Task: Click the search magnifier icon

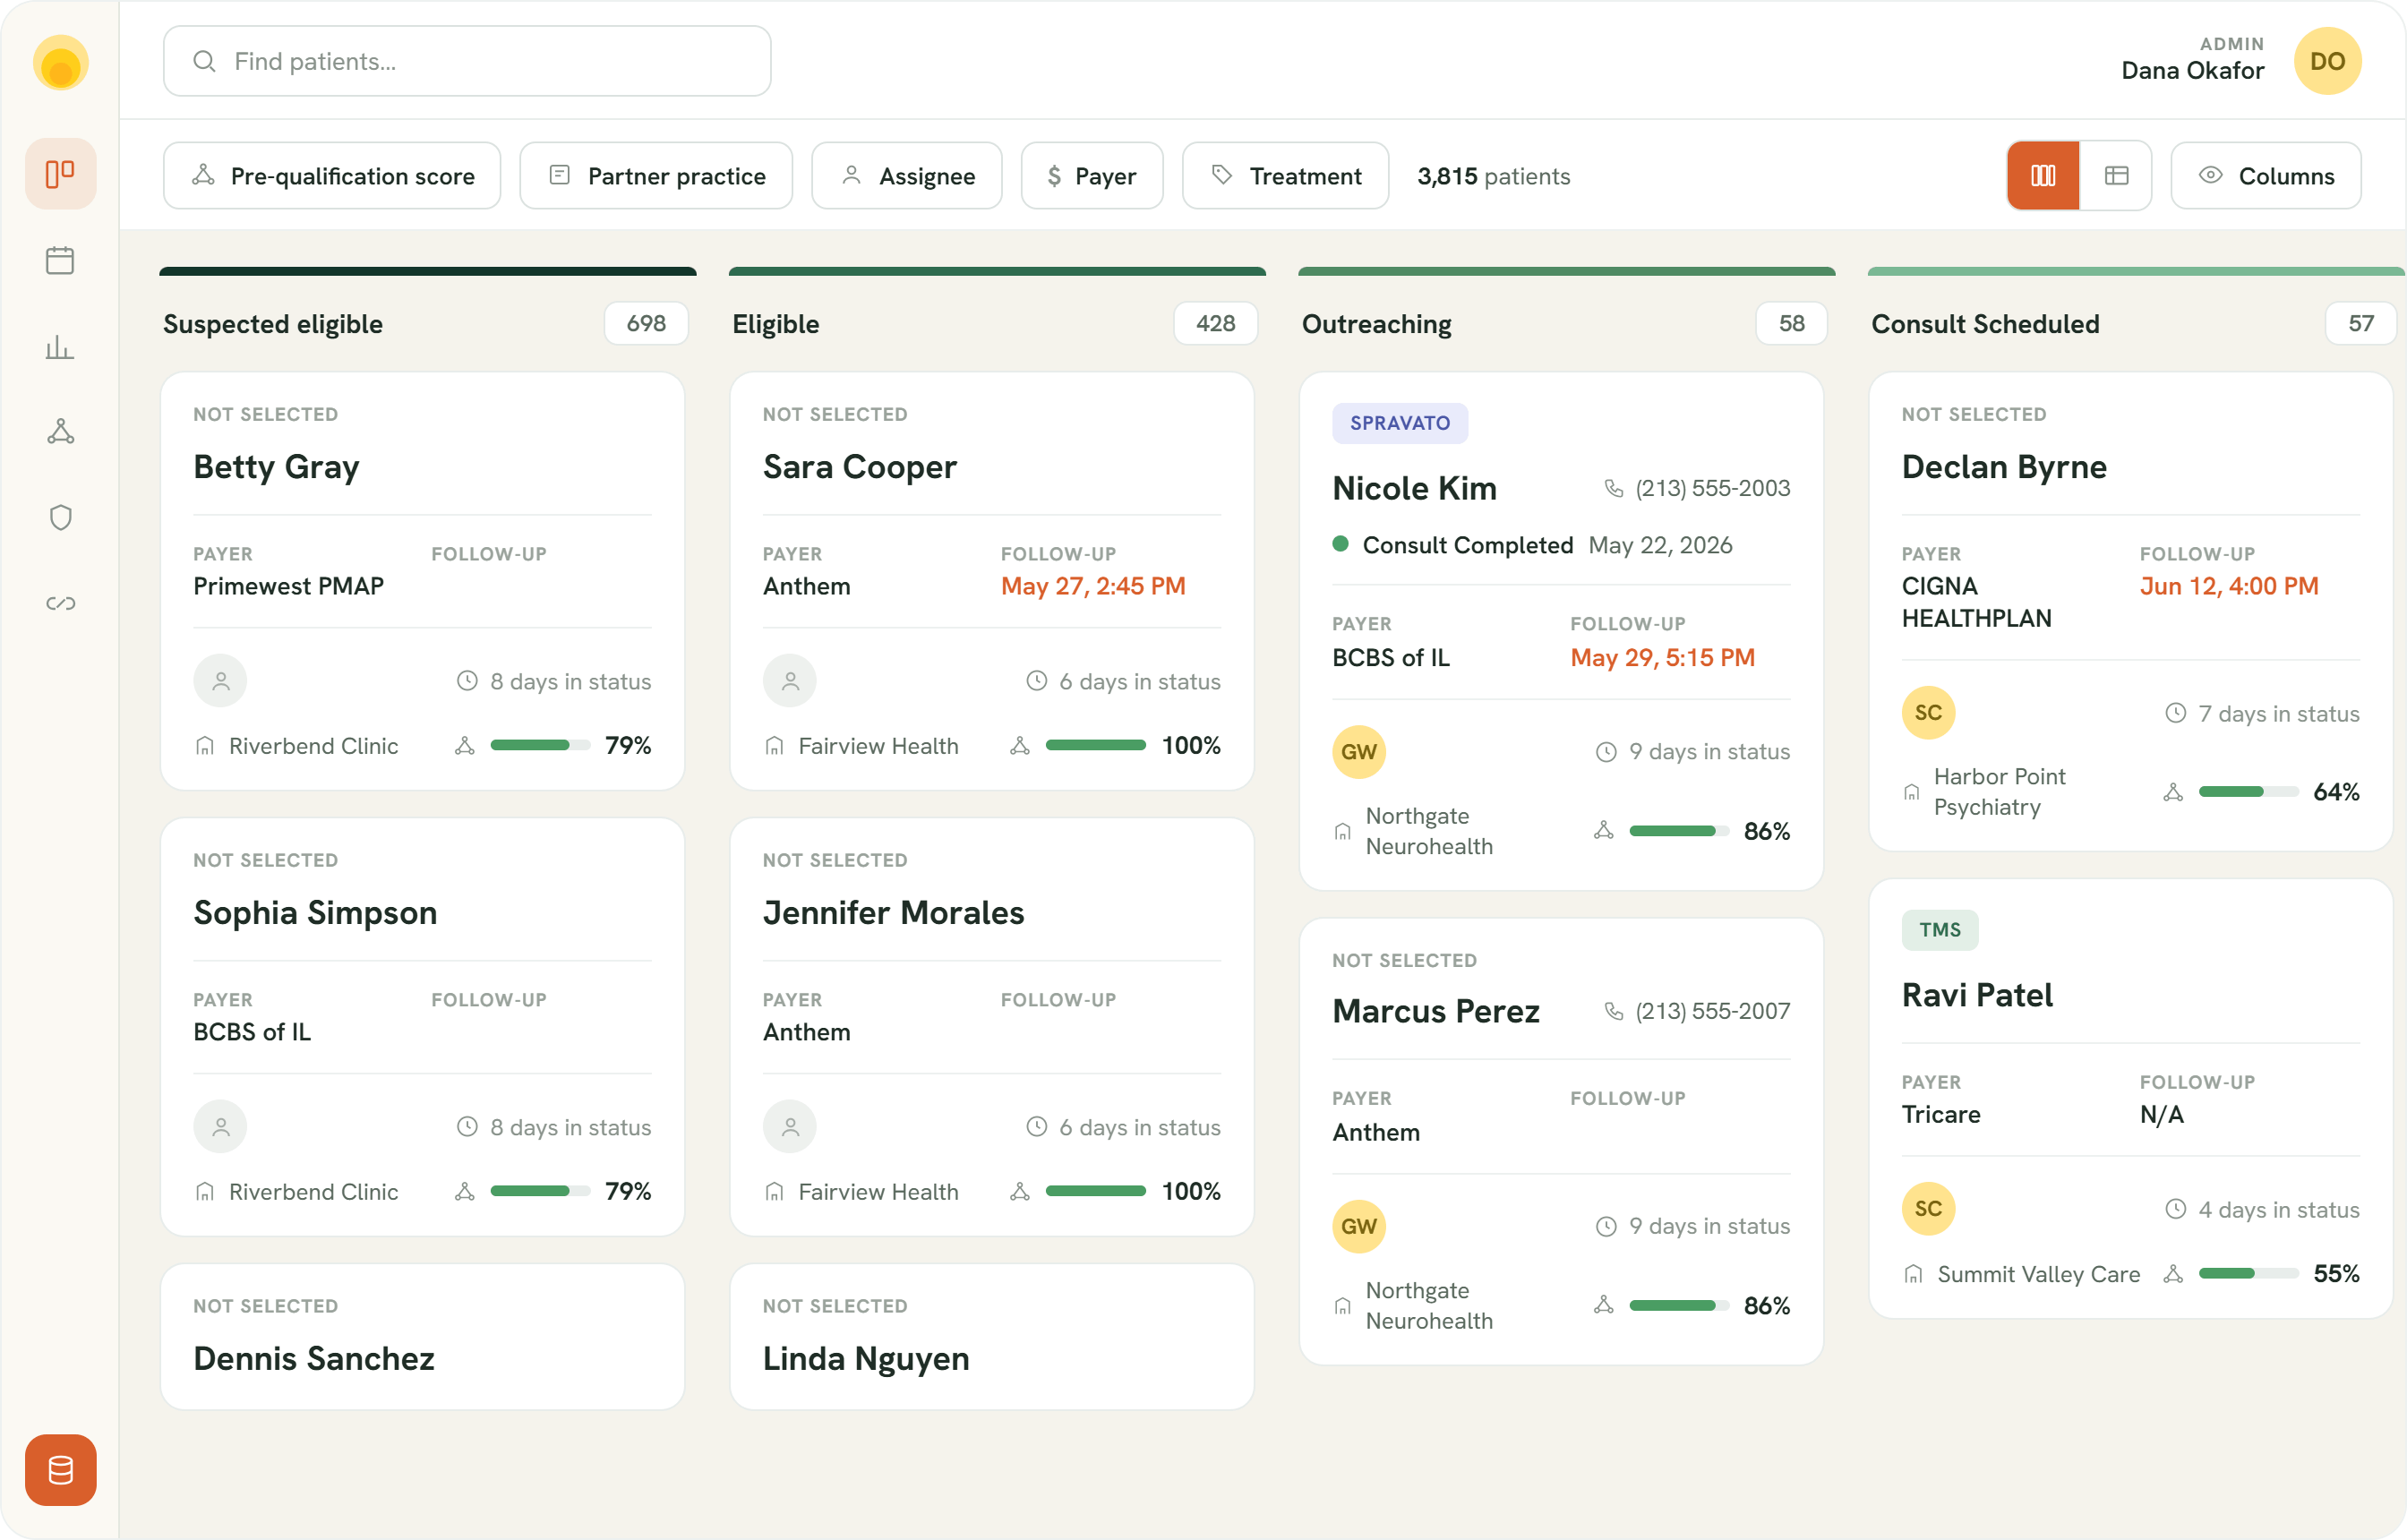Action: [204, 61]
